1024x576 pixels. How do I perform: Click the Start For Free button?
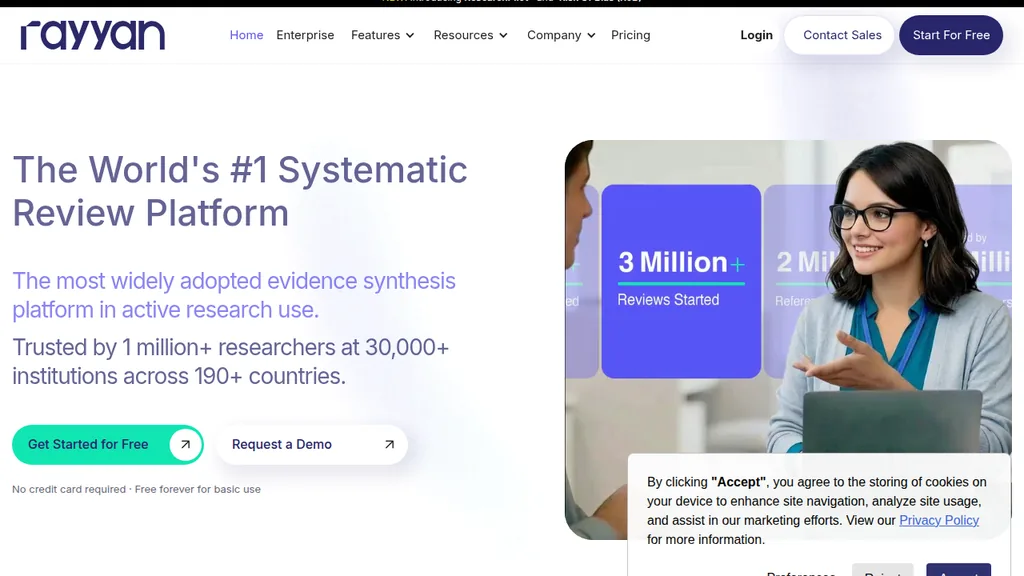pyautogui.click(x=951, y=35)
